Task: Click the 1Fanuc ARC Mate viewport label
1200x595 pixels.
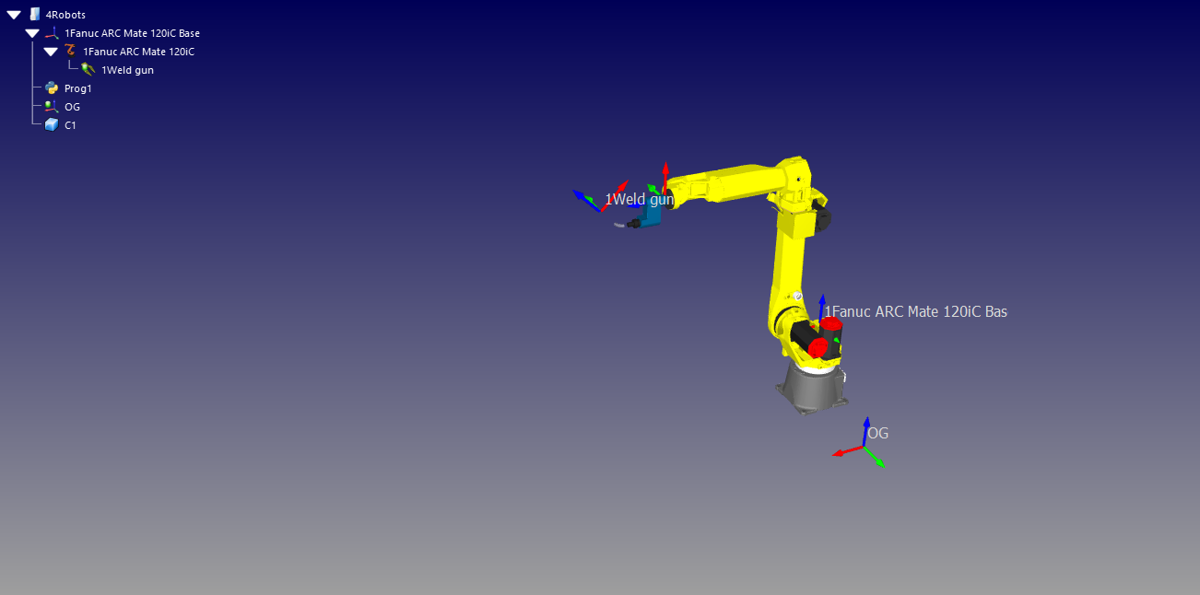Action: pyautogui.click(x=915, y=311)
